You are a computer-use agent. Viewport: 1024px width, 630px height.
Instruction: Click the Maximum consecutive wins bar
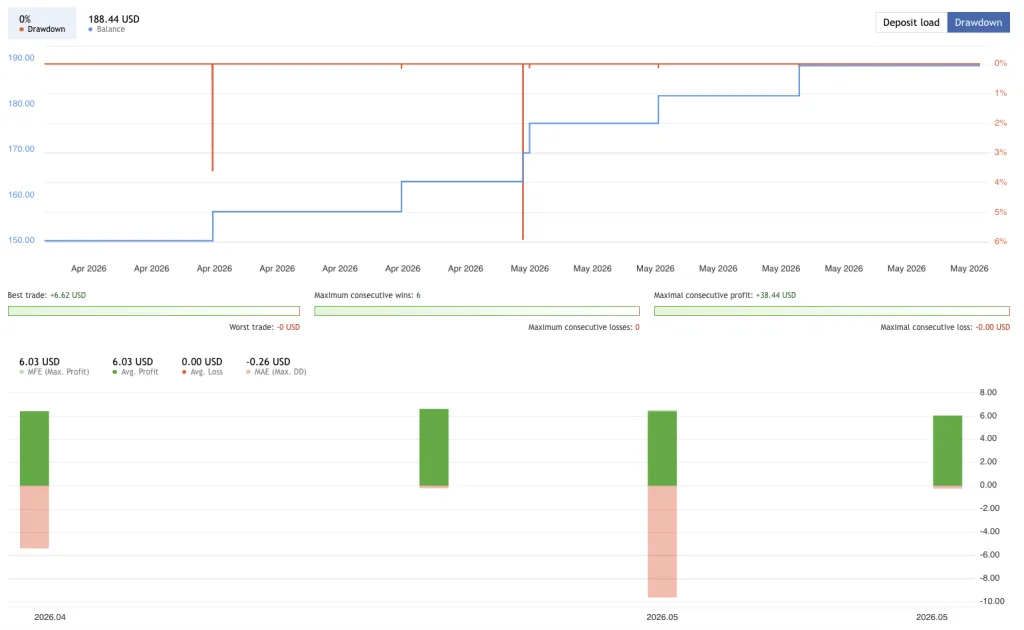click(x=477, y=311)
